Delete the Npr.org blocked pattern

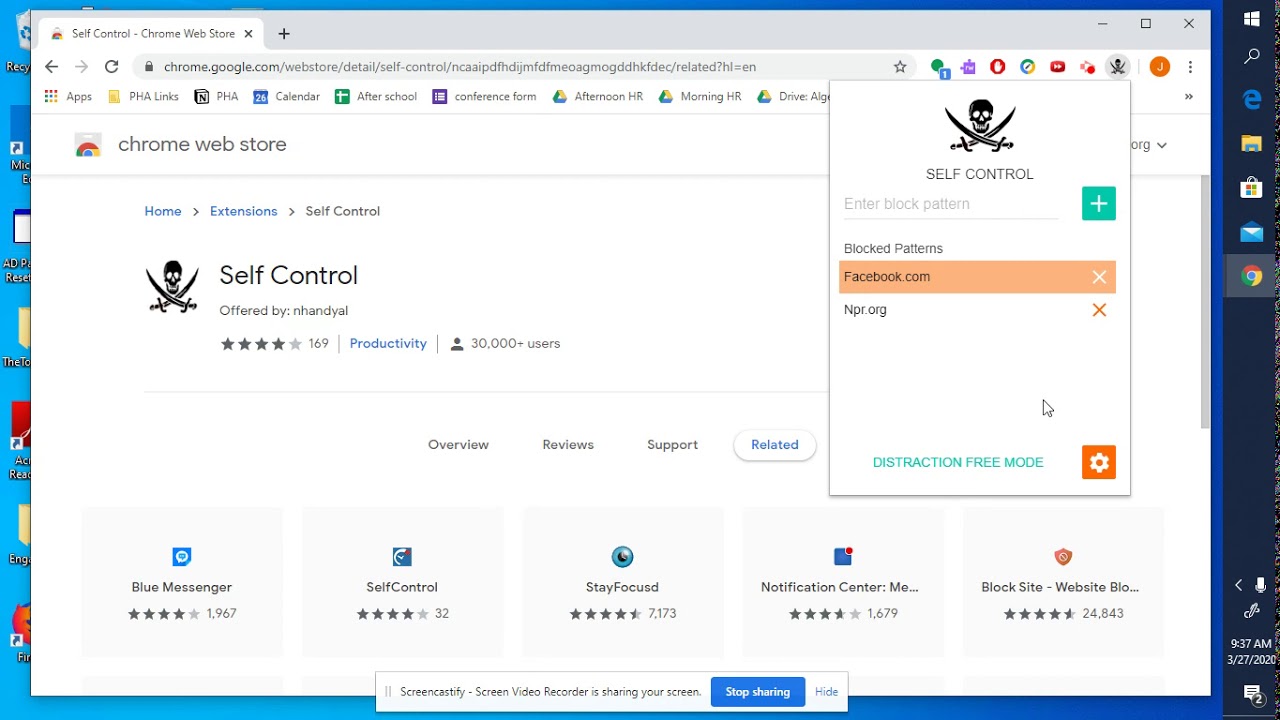point(1099,310)
